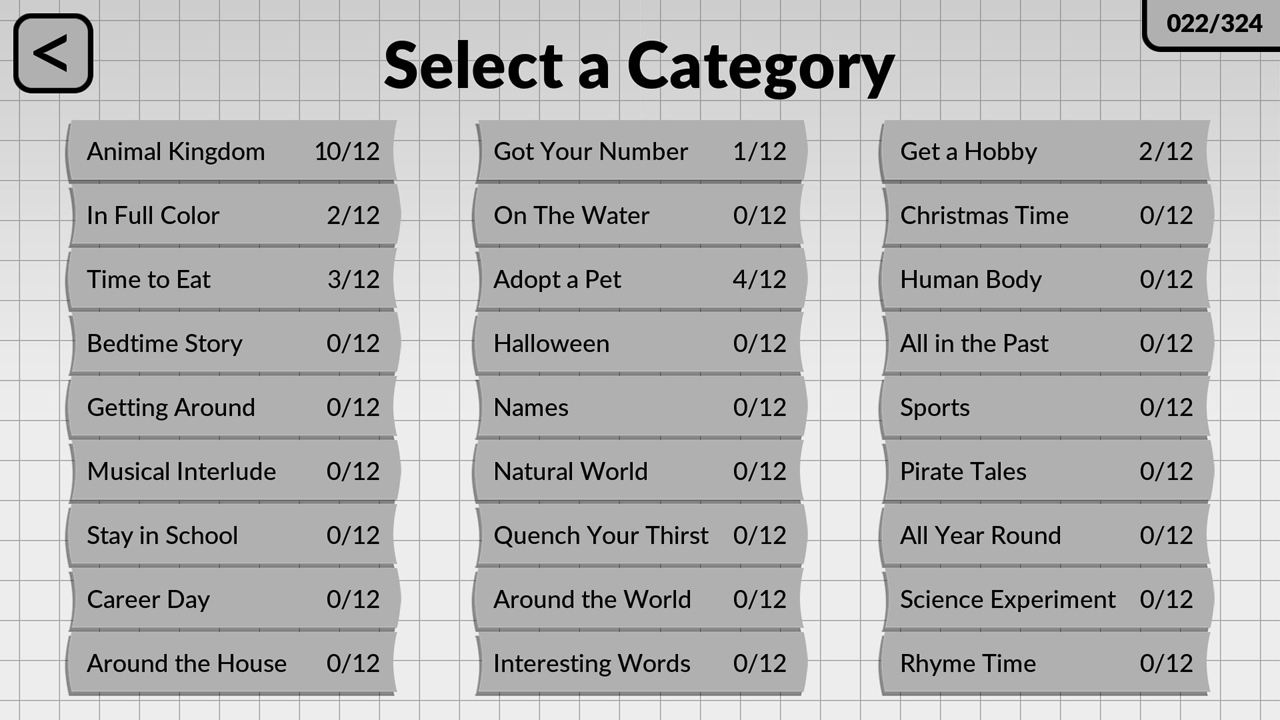Choose the Natural World category

[x=639, y=472]
